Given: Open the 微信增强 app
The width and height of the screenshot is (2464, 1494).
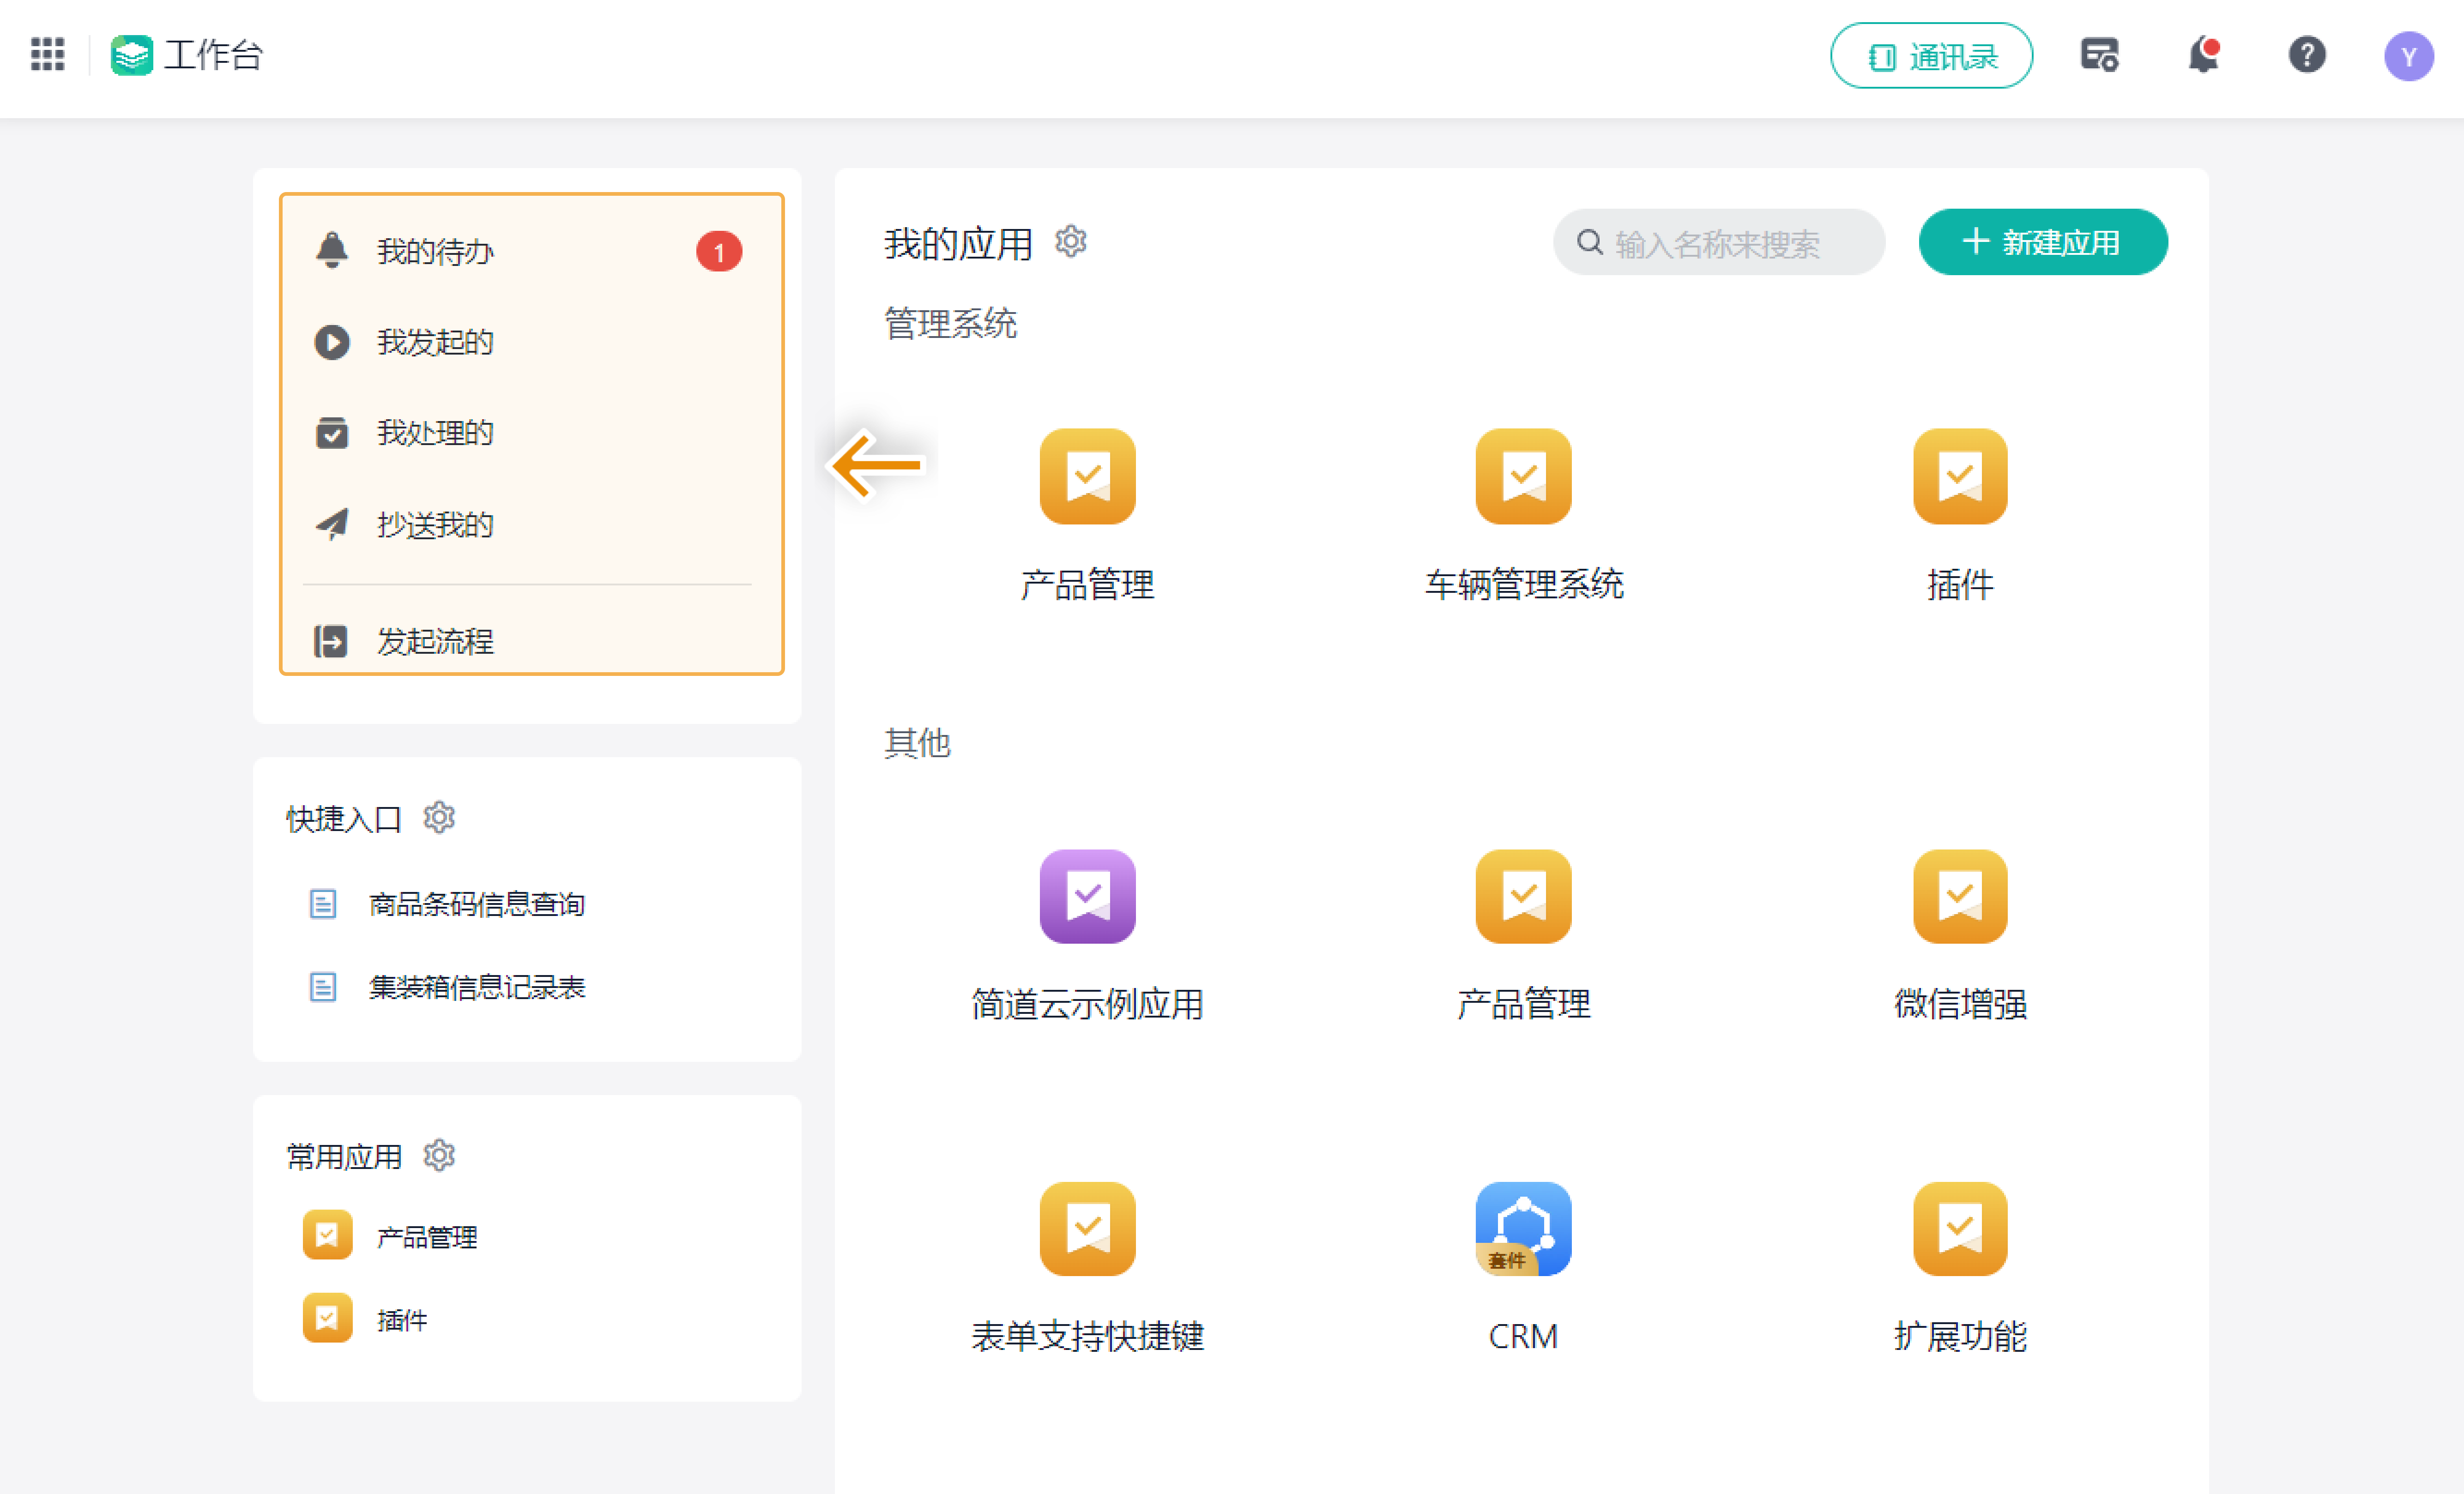Looking at the screenshot, I should point(1960,936).
